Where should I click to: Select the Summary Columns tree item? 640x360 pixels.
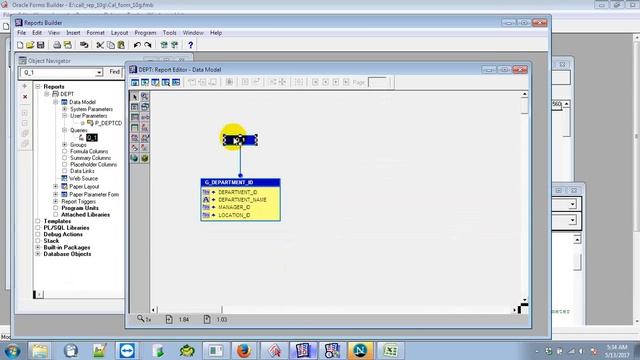pos(90,158)
